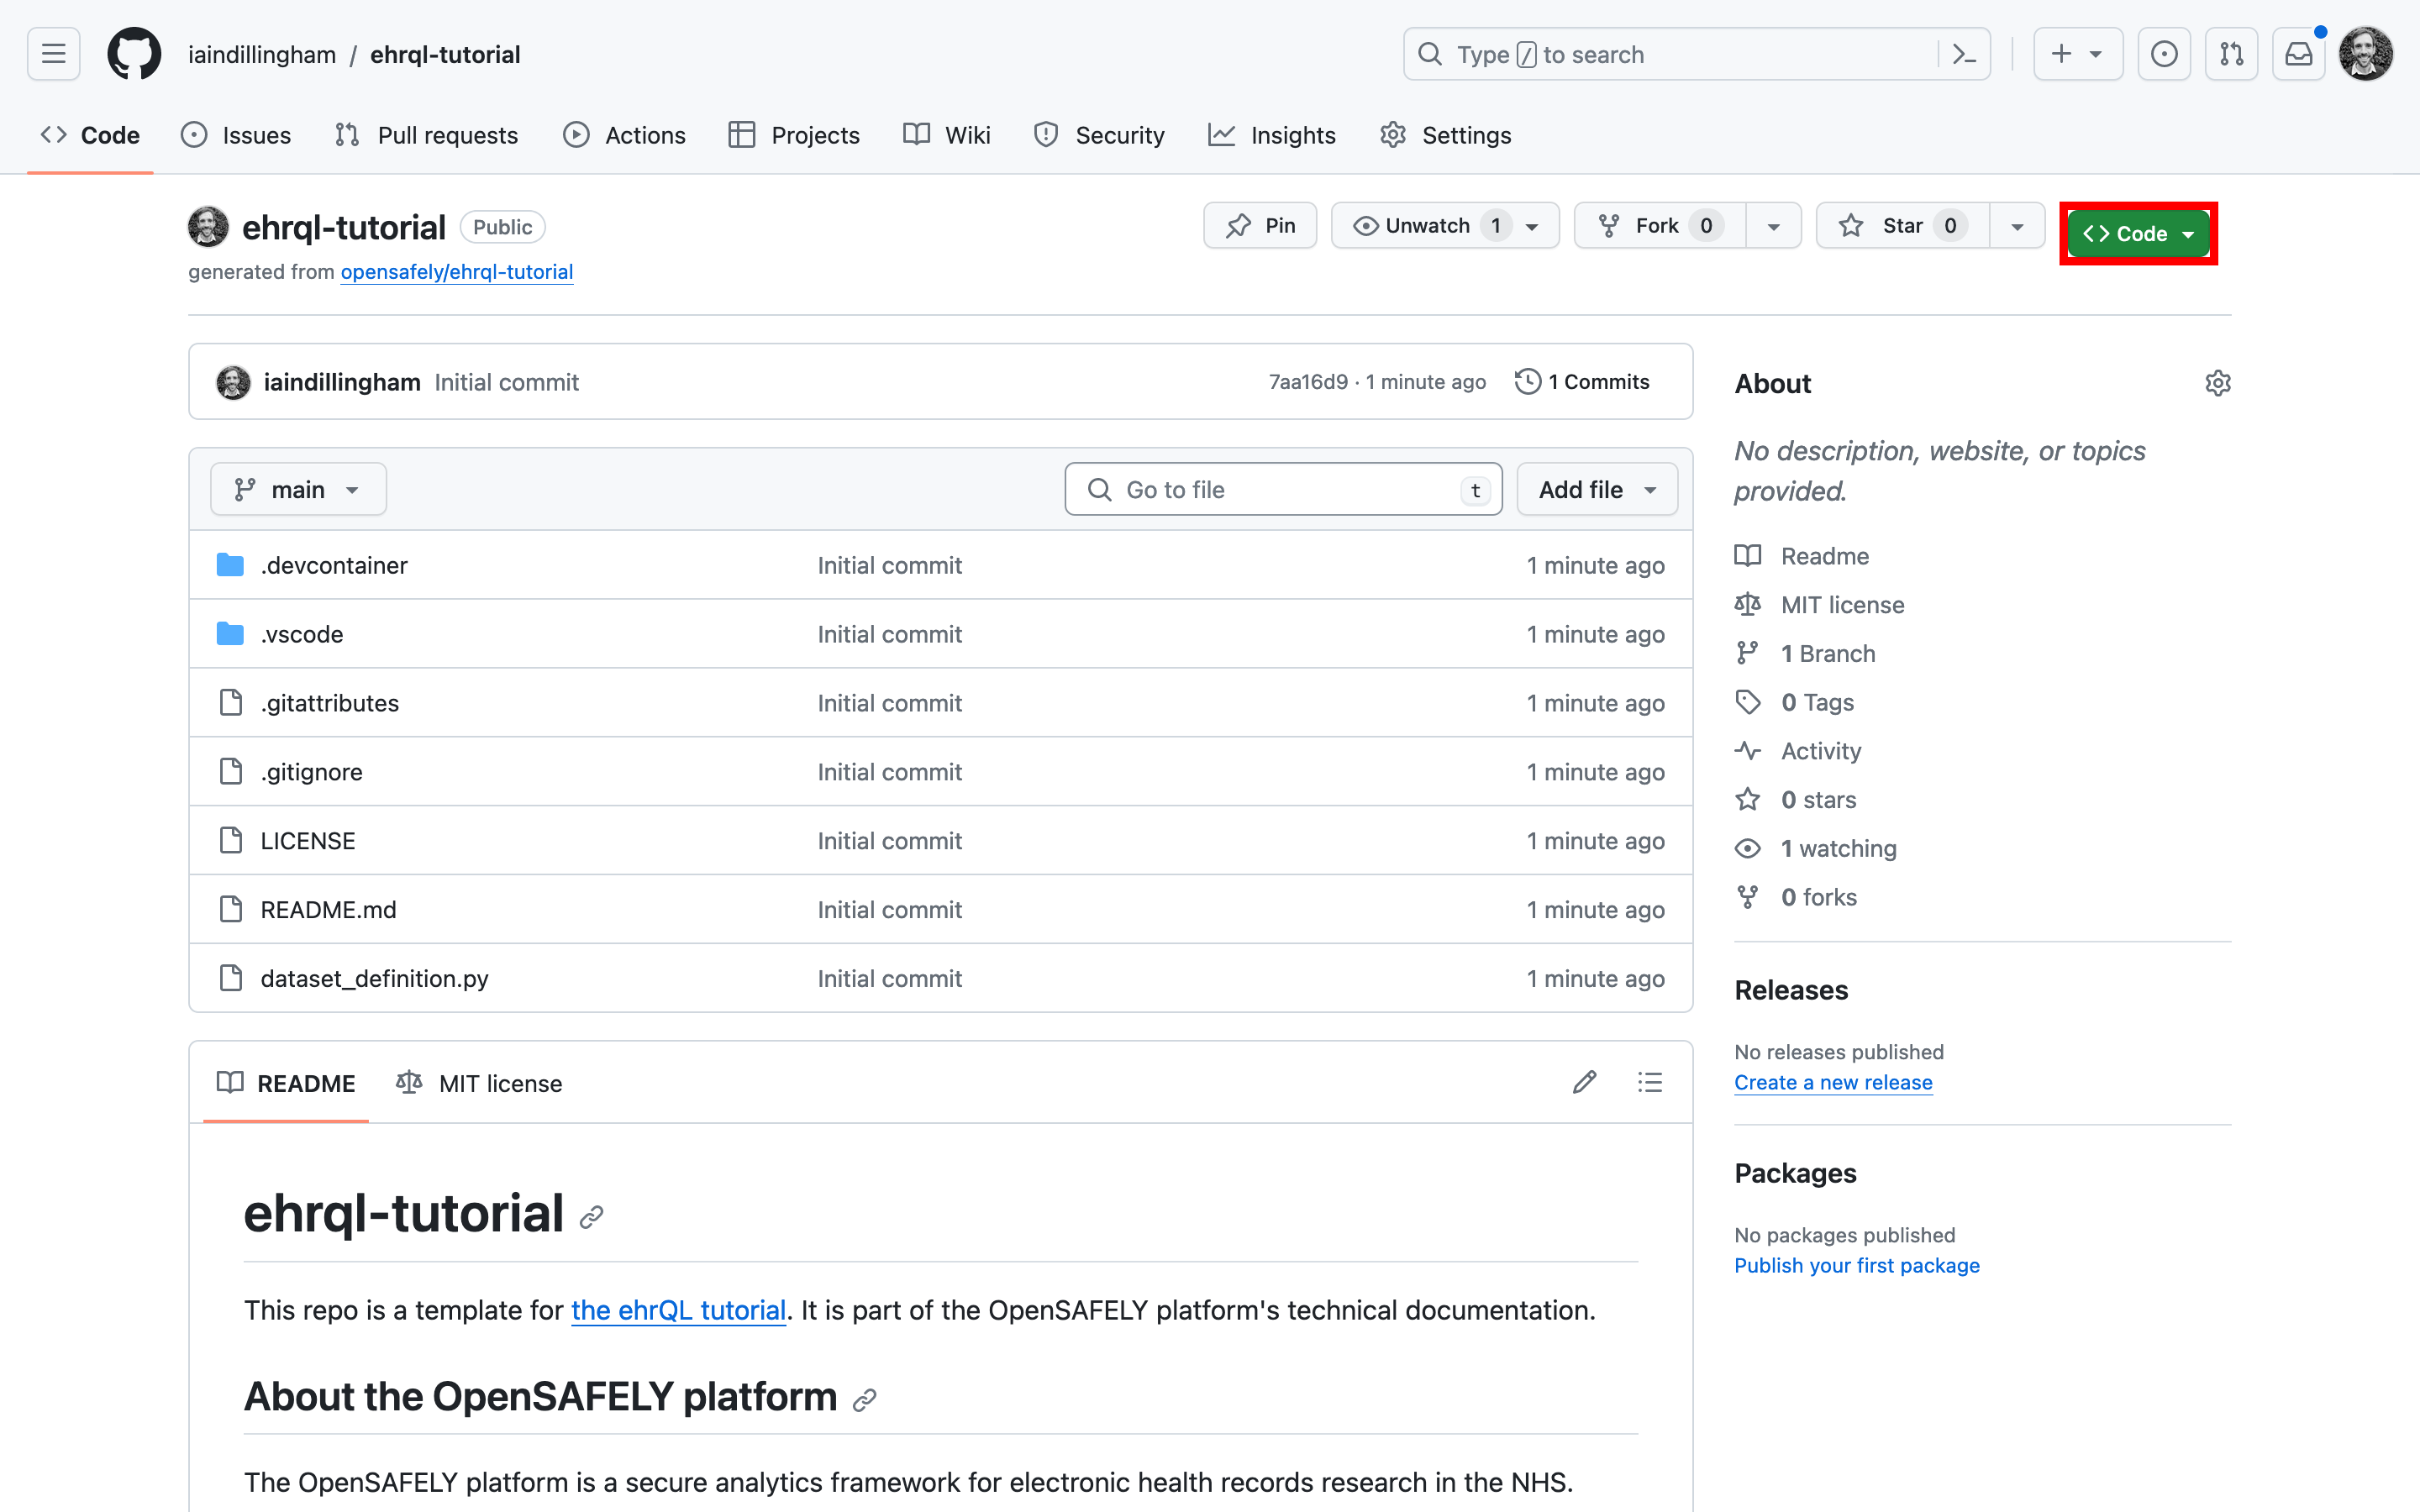Open the ehrQL tutorial hyperlink
2420x1512 pixels.
[x=678, y=1310]
